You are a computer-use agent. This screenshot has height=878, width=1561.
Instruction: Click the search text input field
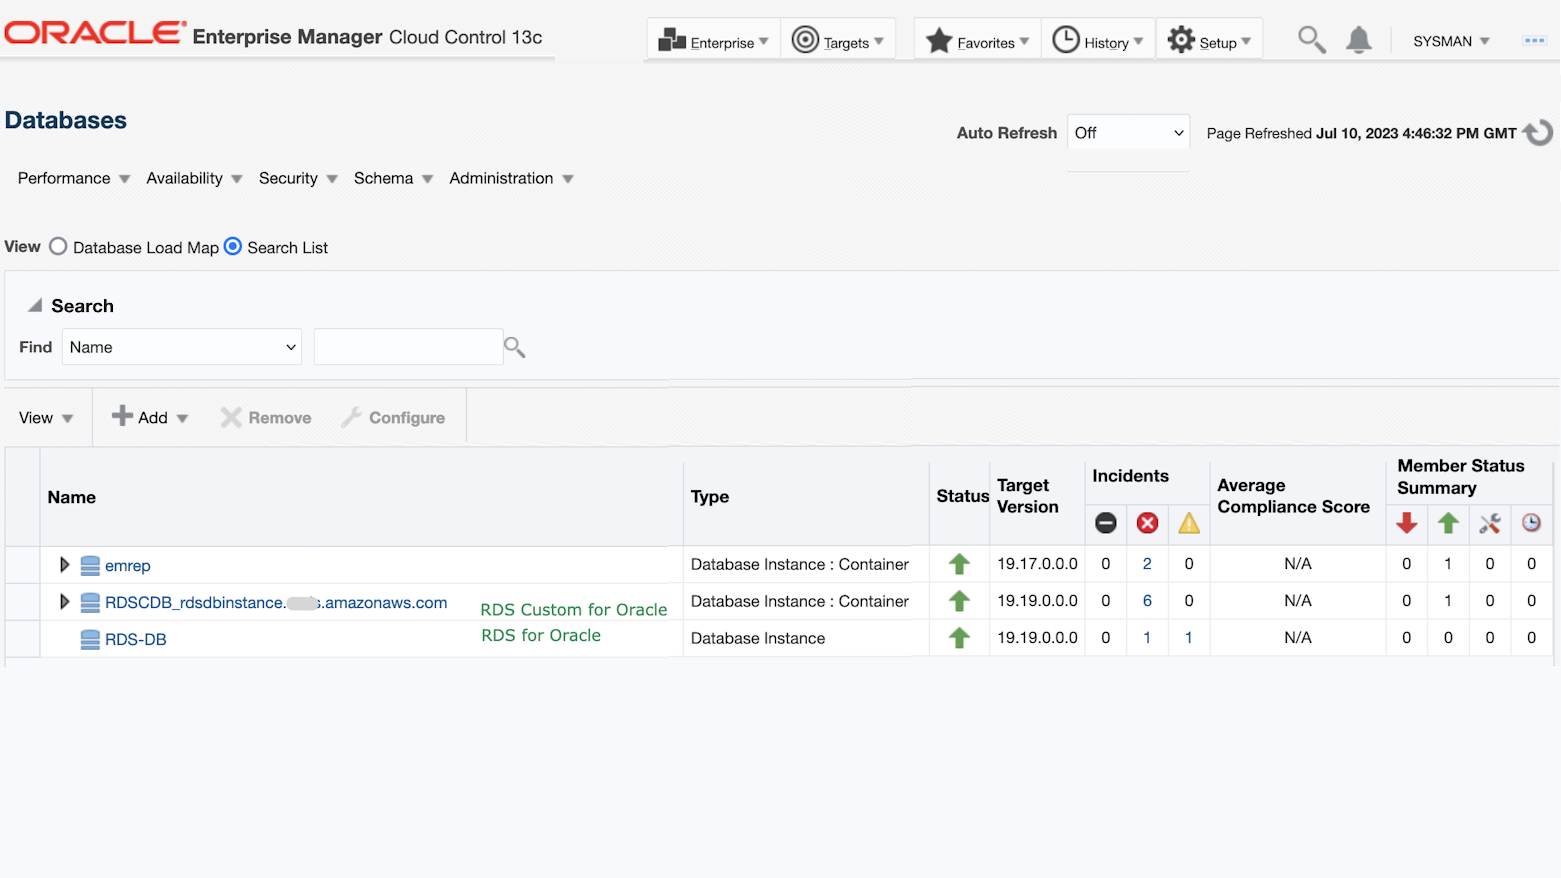[x=408, y=347]
